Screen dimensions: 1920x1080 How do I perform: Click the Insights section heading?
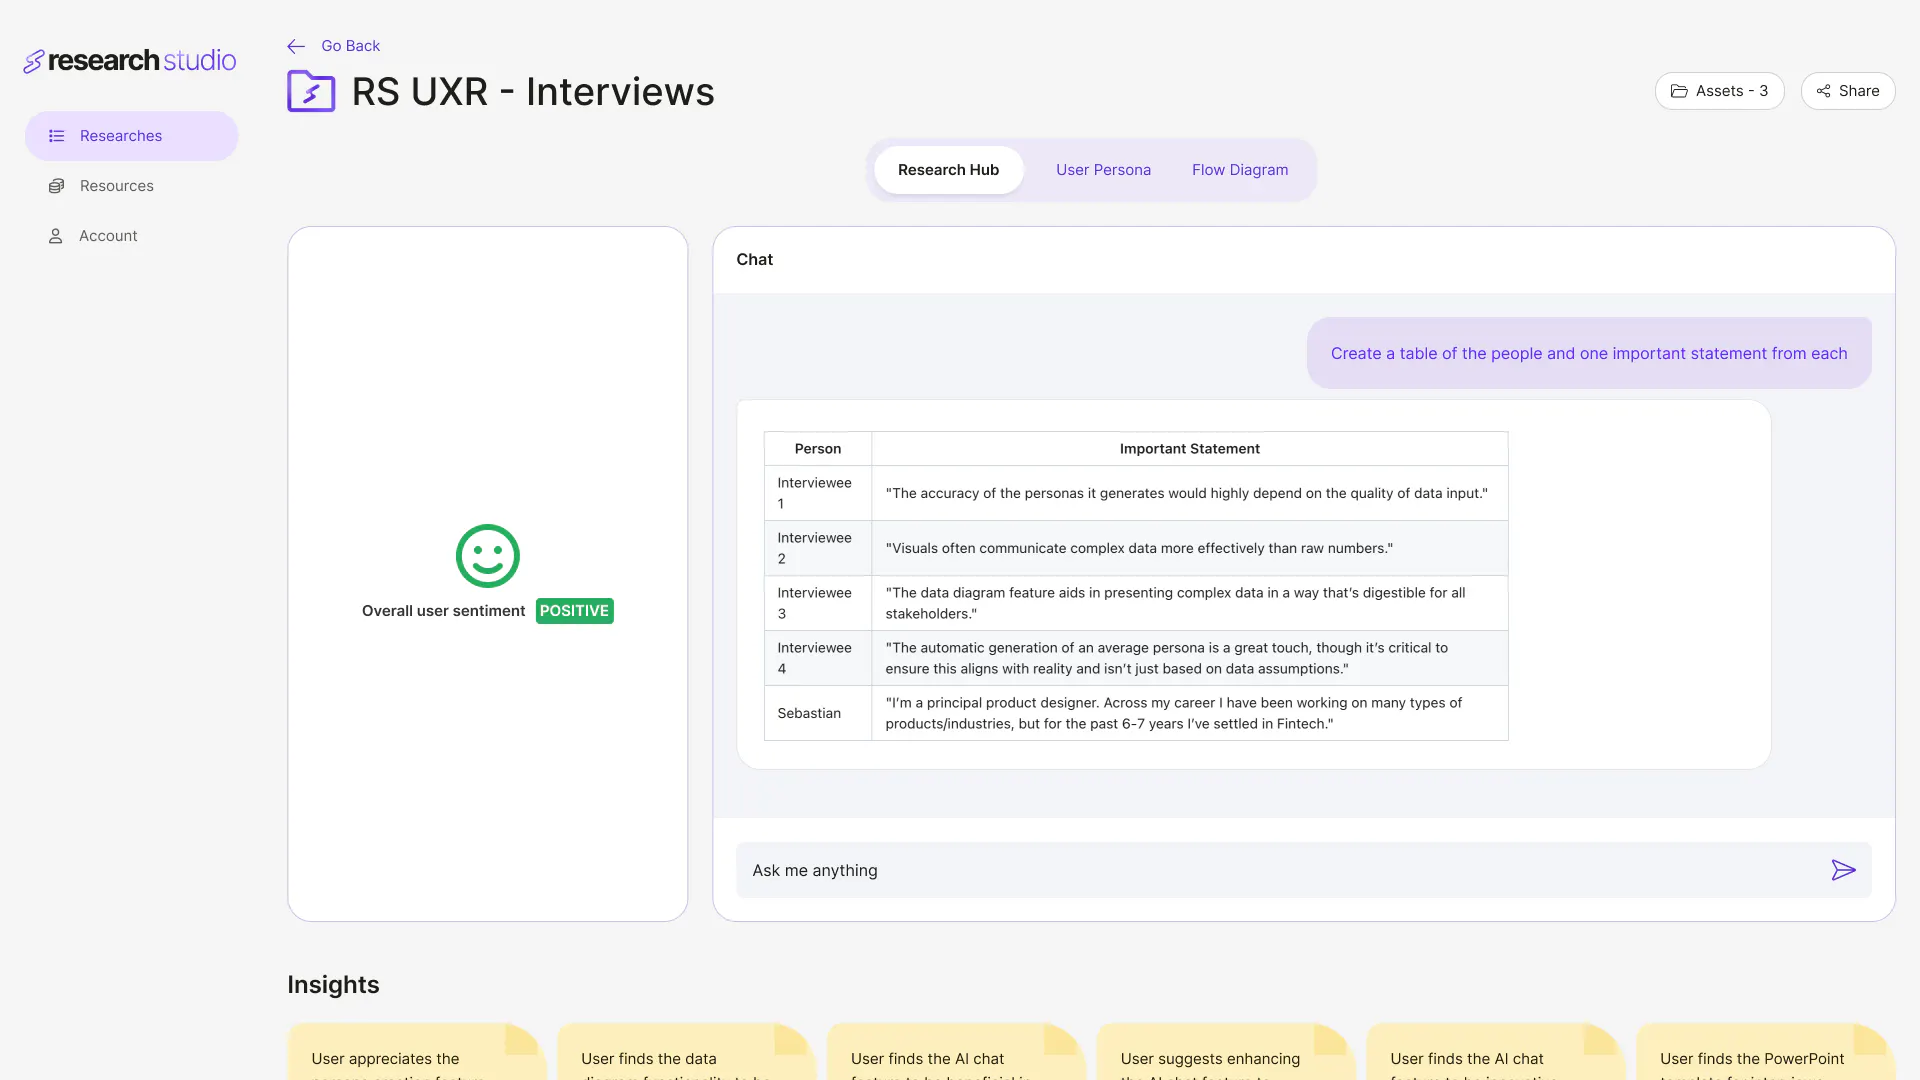tap(333, 985)
